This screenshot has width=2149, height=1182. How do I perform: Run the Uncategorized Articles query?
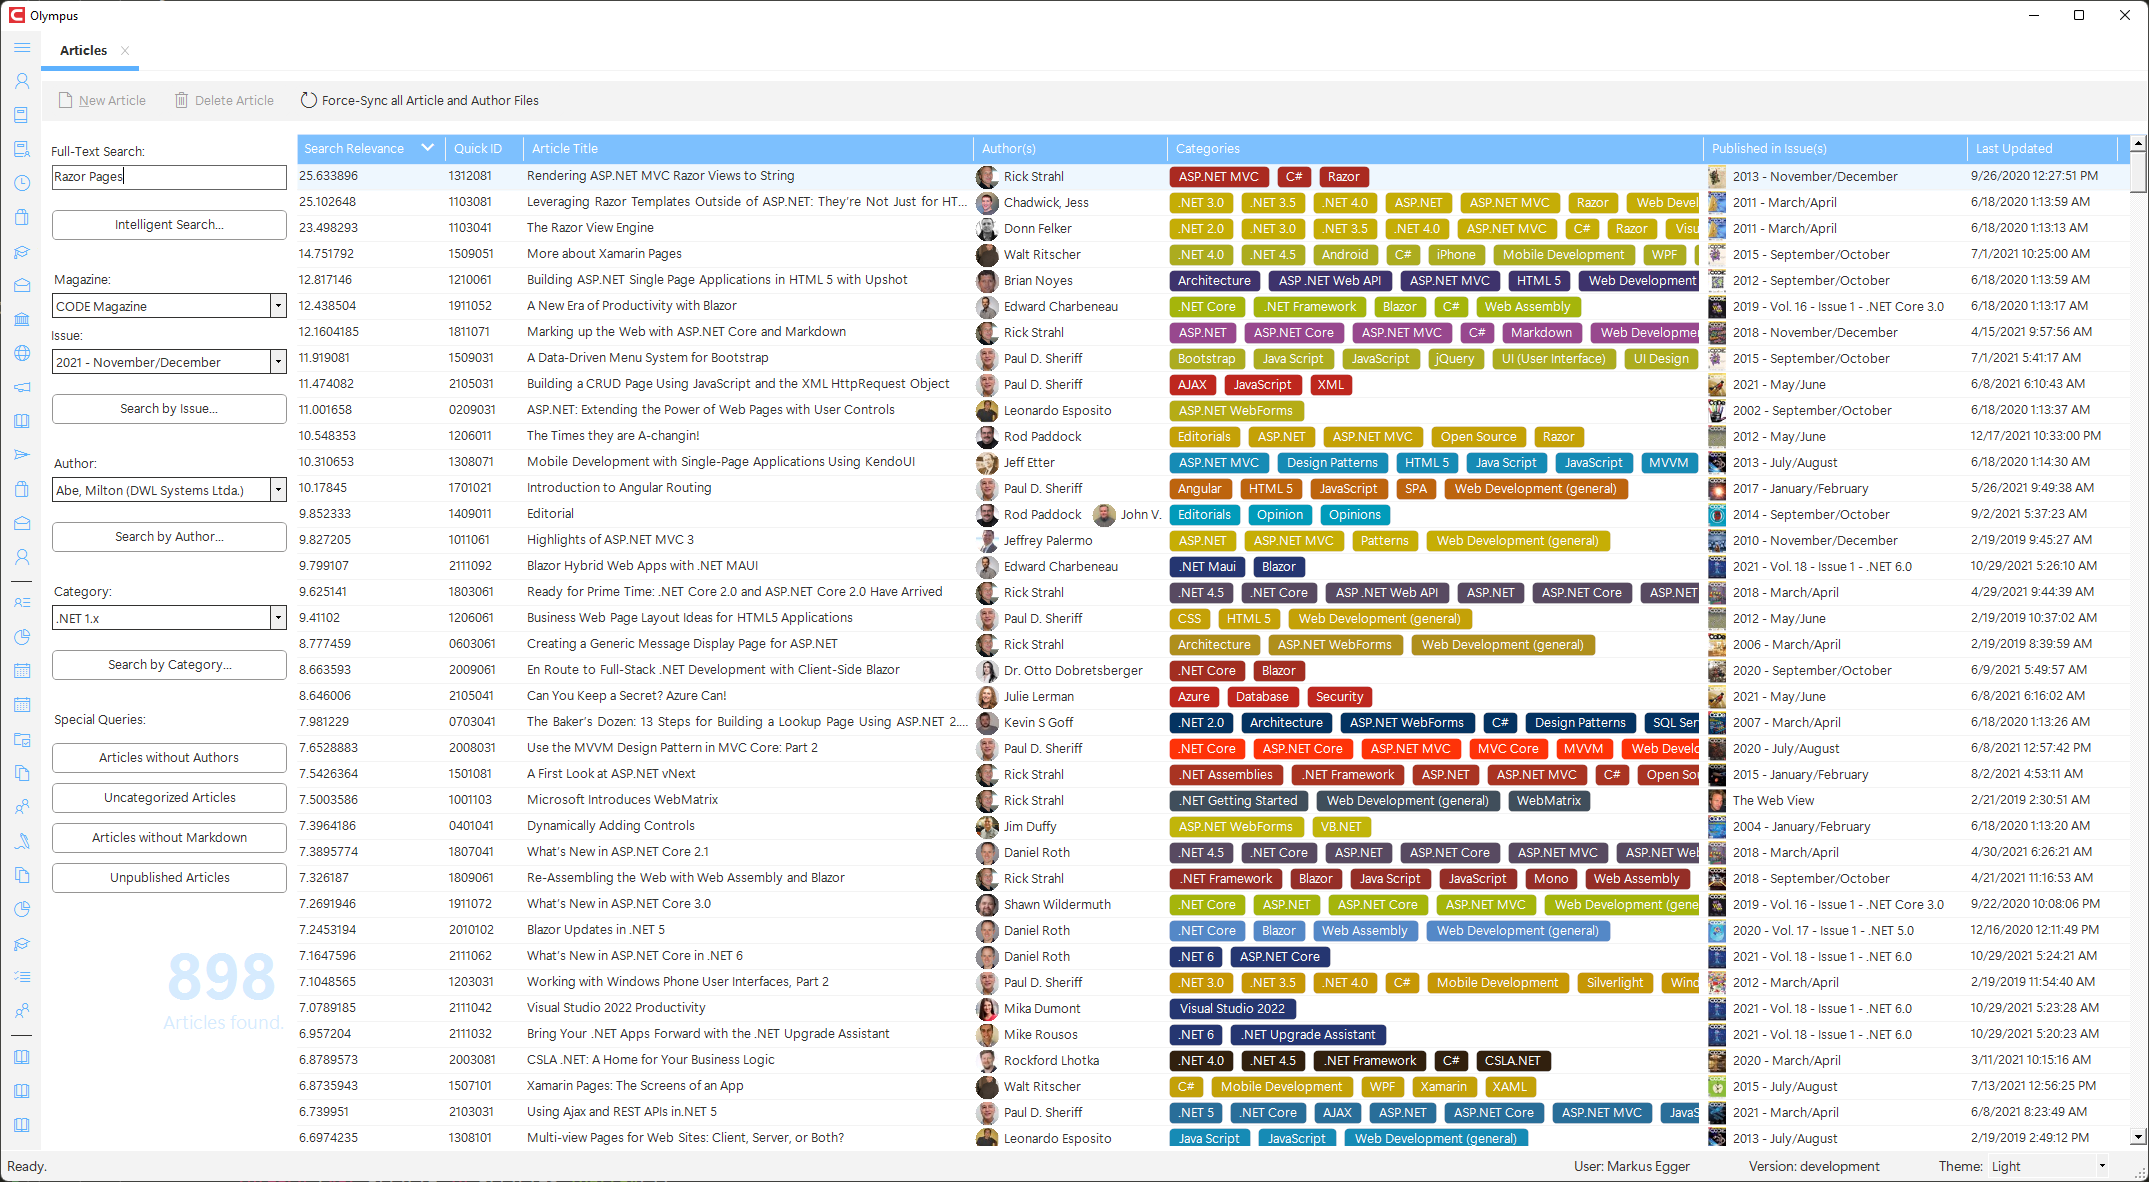[169, 798]
